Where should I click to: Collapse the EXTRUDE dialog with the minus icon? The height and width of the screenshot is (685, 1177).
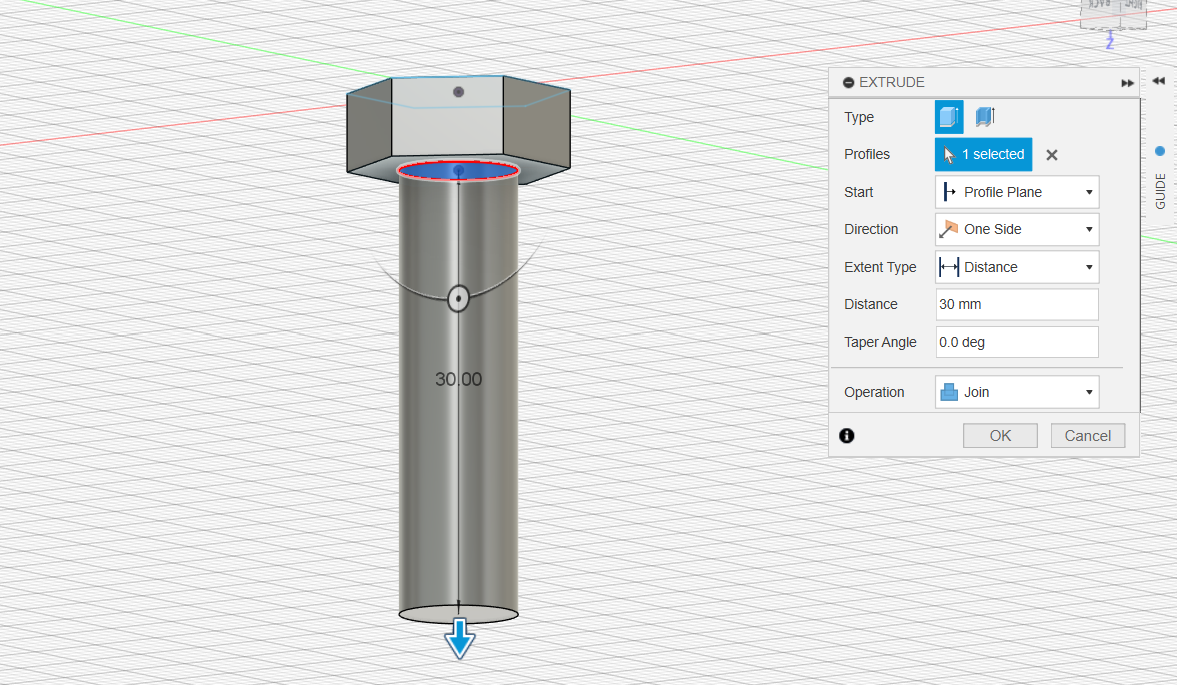(x=848, y=83)
